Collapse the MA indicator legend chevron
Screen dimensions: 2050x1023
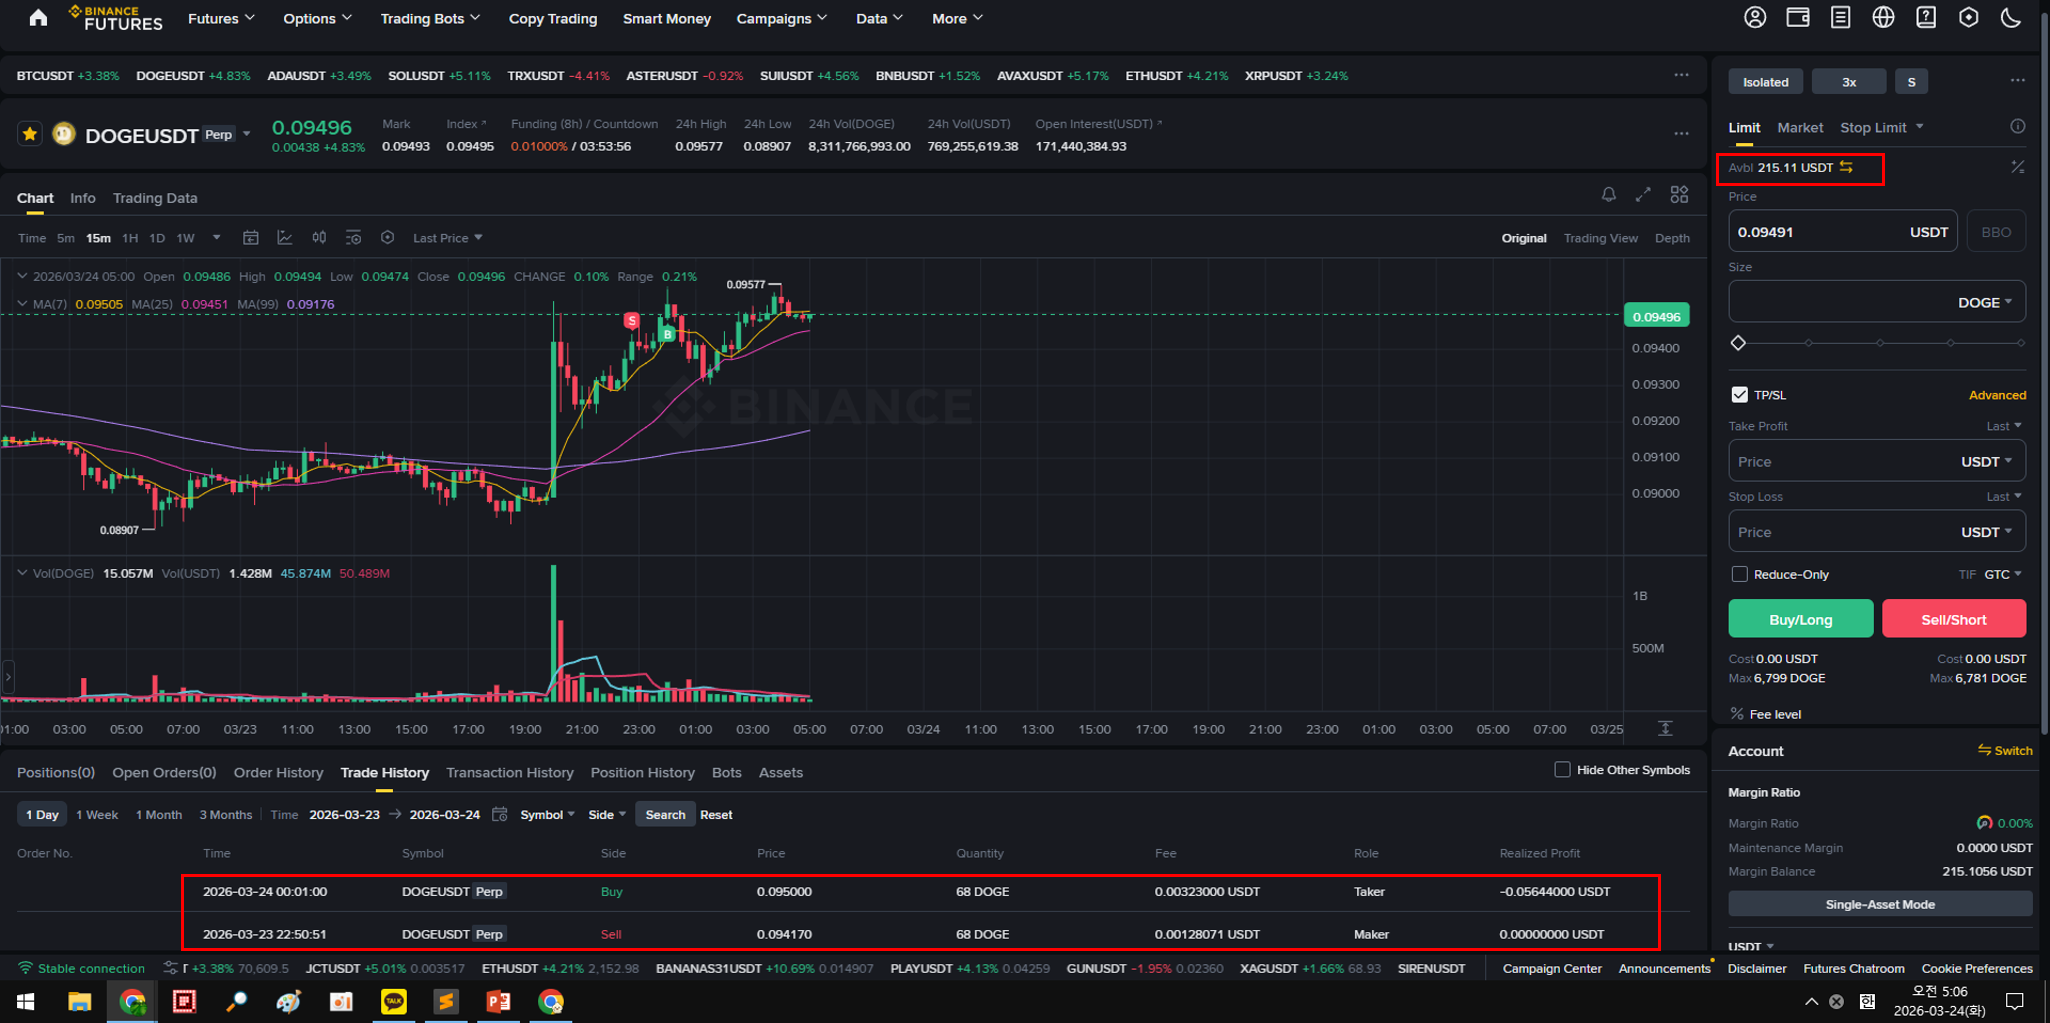coord(22,304)
